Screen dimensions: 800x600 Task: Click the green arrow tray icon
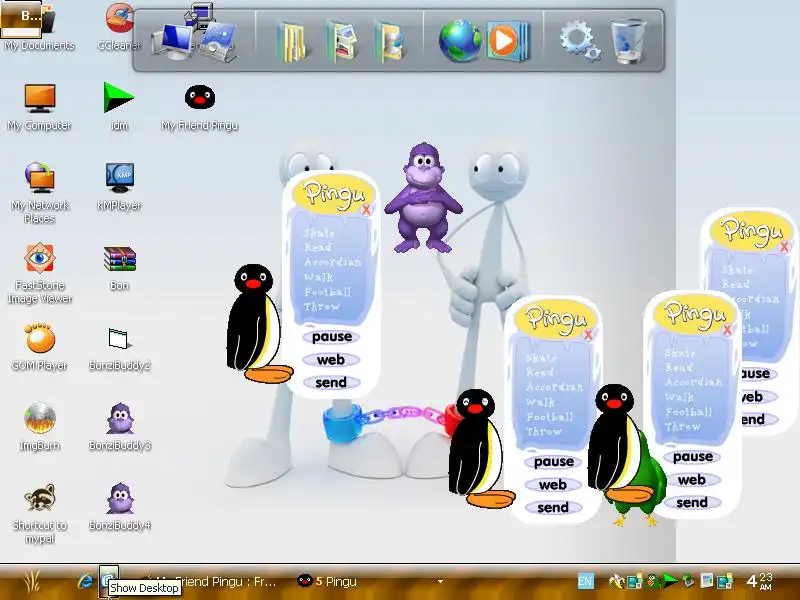(x=669, y=581)
